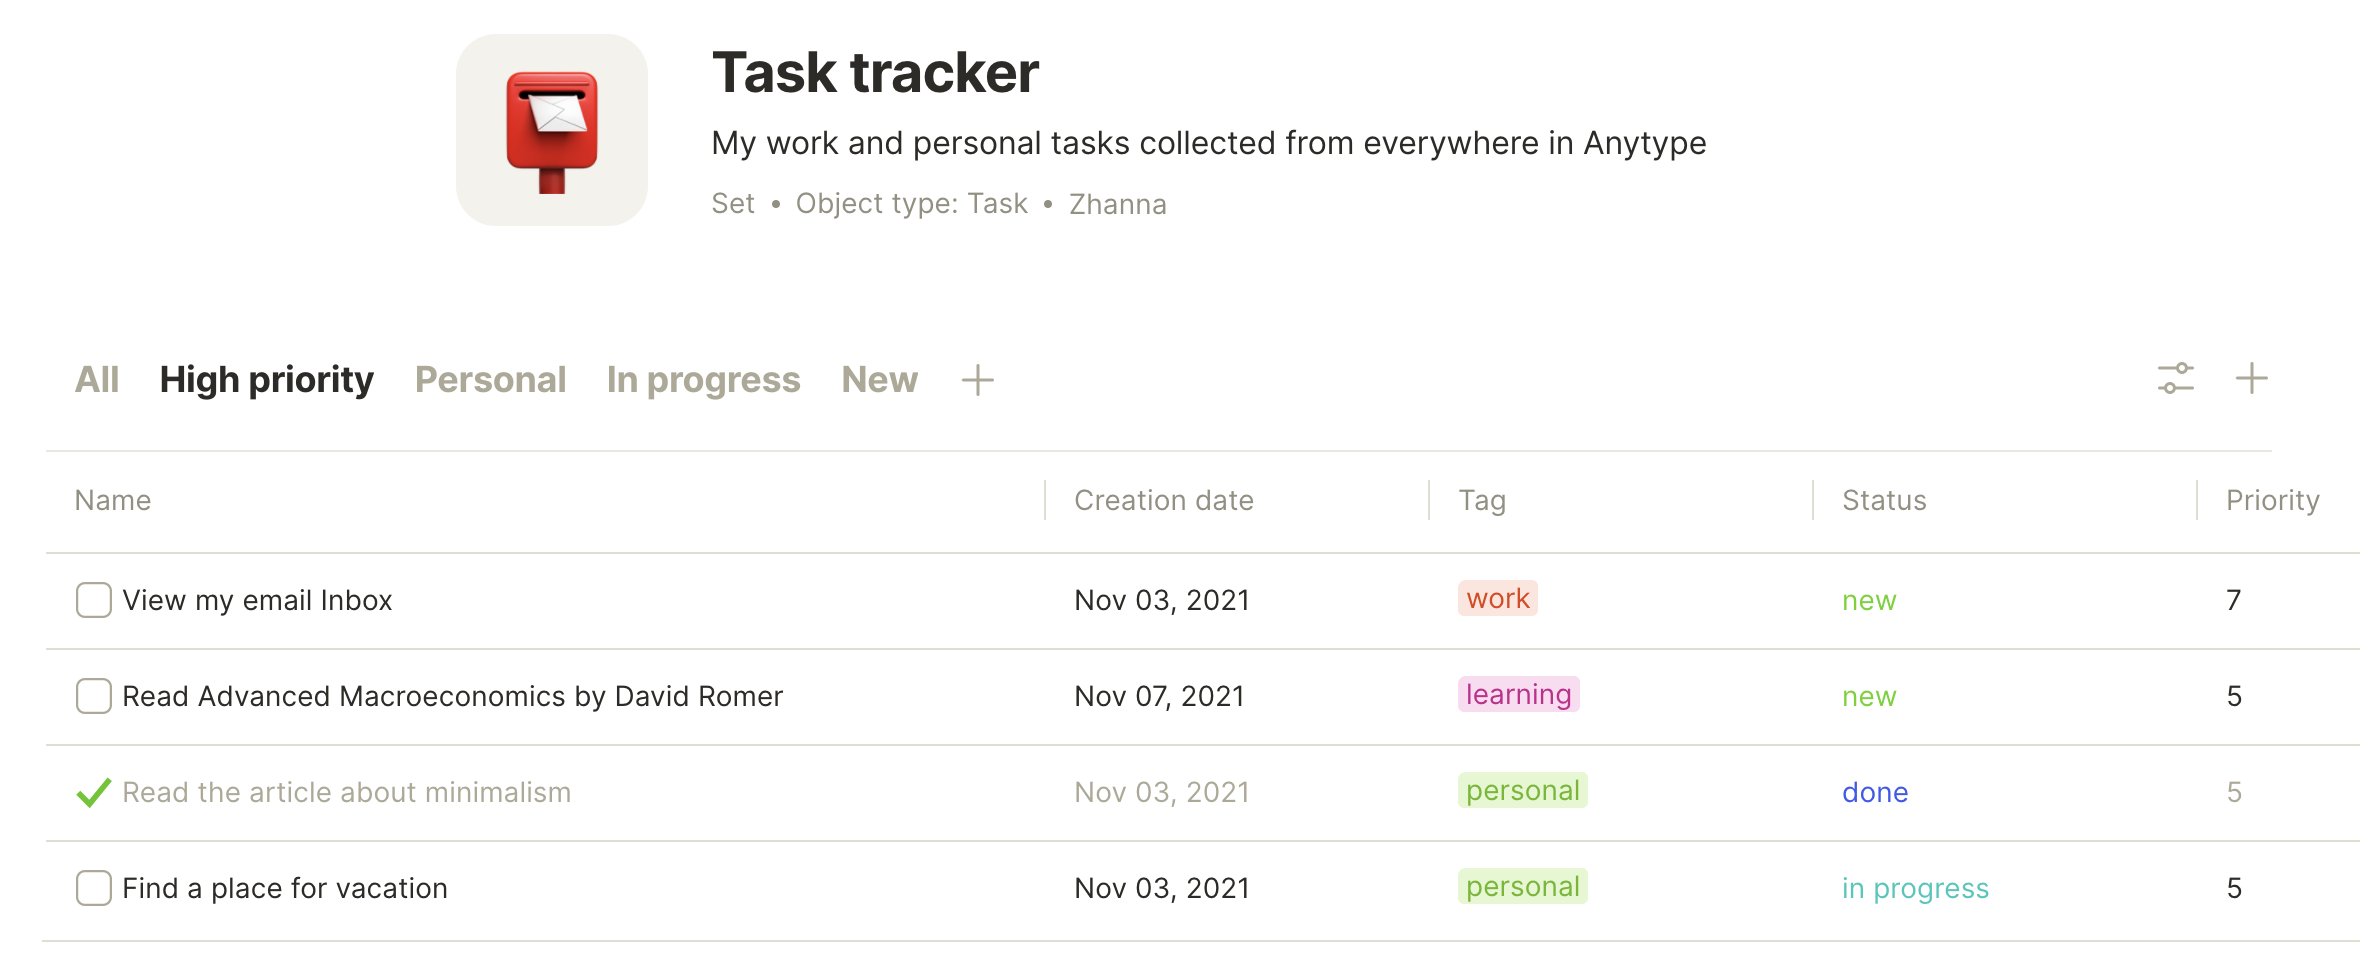Image resolution: width=2364 pixels, height=968 pixels.
Task: Add a new view with plus next to New
Action: [977, 380]
